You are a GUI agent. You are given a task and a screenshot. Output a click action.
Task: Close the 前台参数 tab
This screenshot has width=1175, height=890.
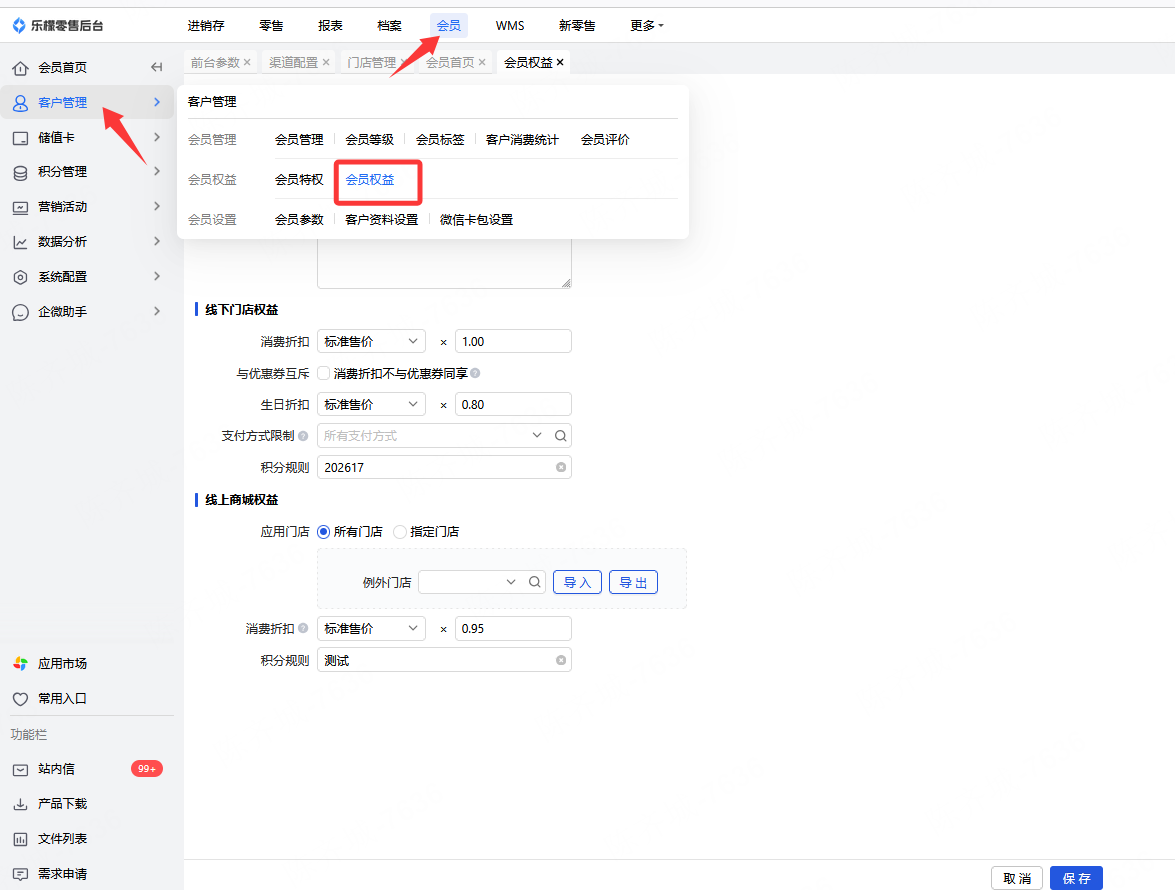tap(247, 62)
